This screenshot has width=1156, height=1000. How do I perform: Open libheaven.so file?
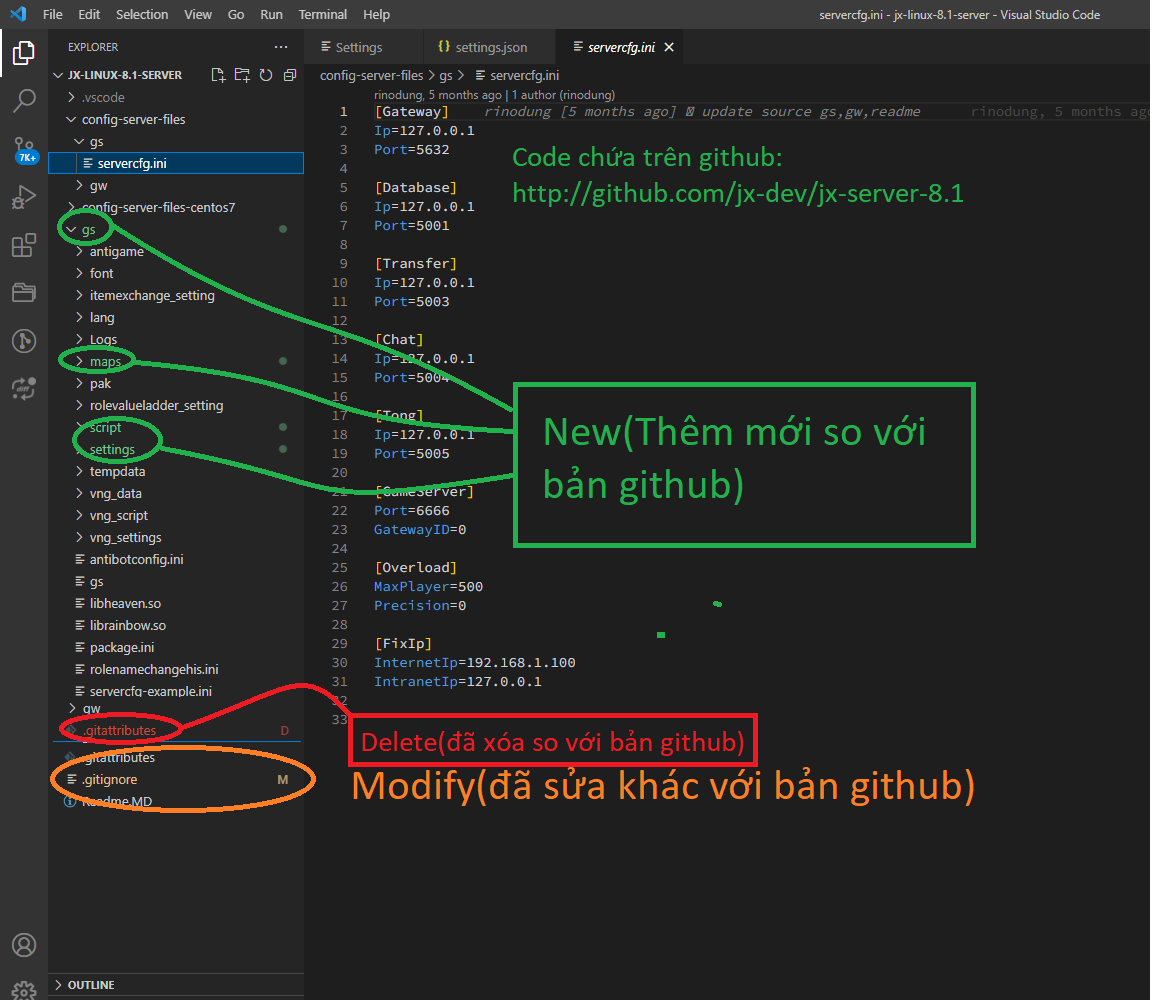[175, 603]
